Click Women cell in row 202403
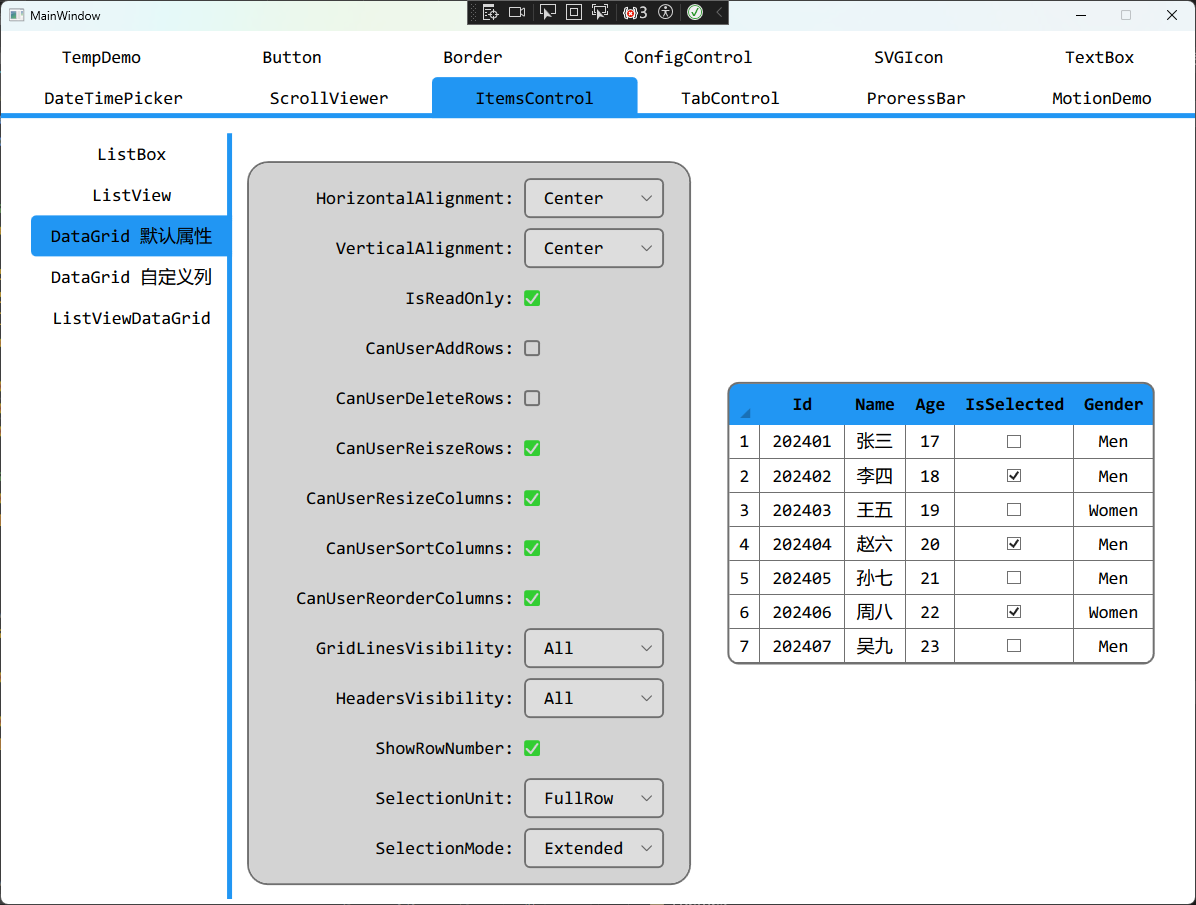The image size is (1196, 905). [x=1113, y=510]
